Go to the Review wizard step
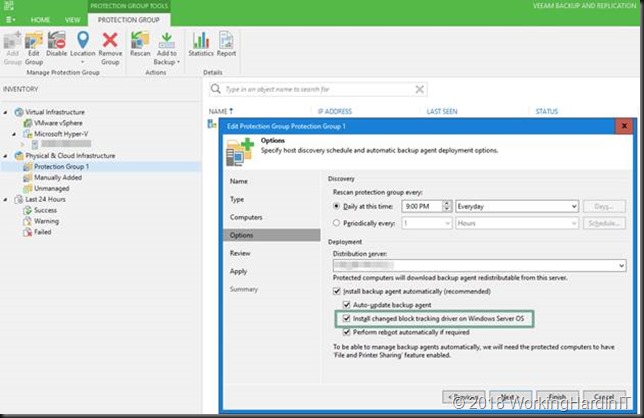644x418 pixels. pos(240,253)
